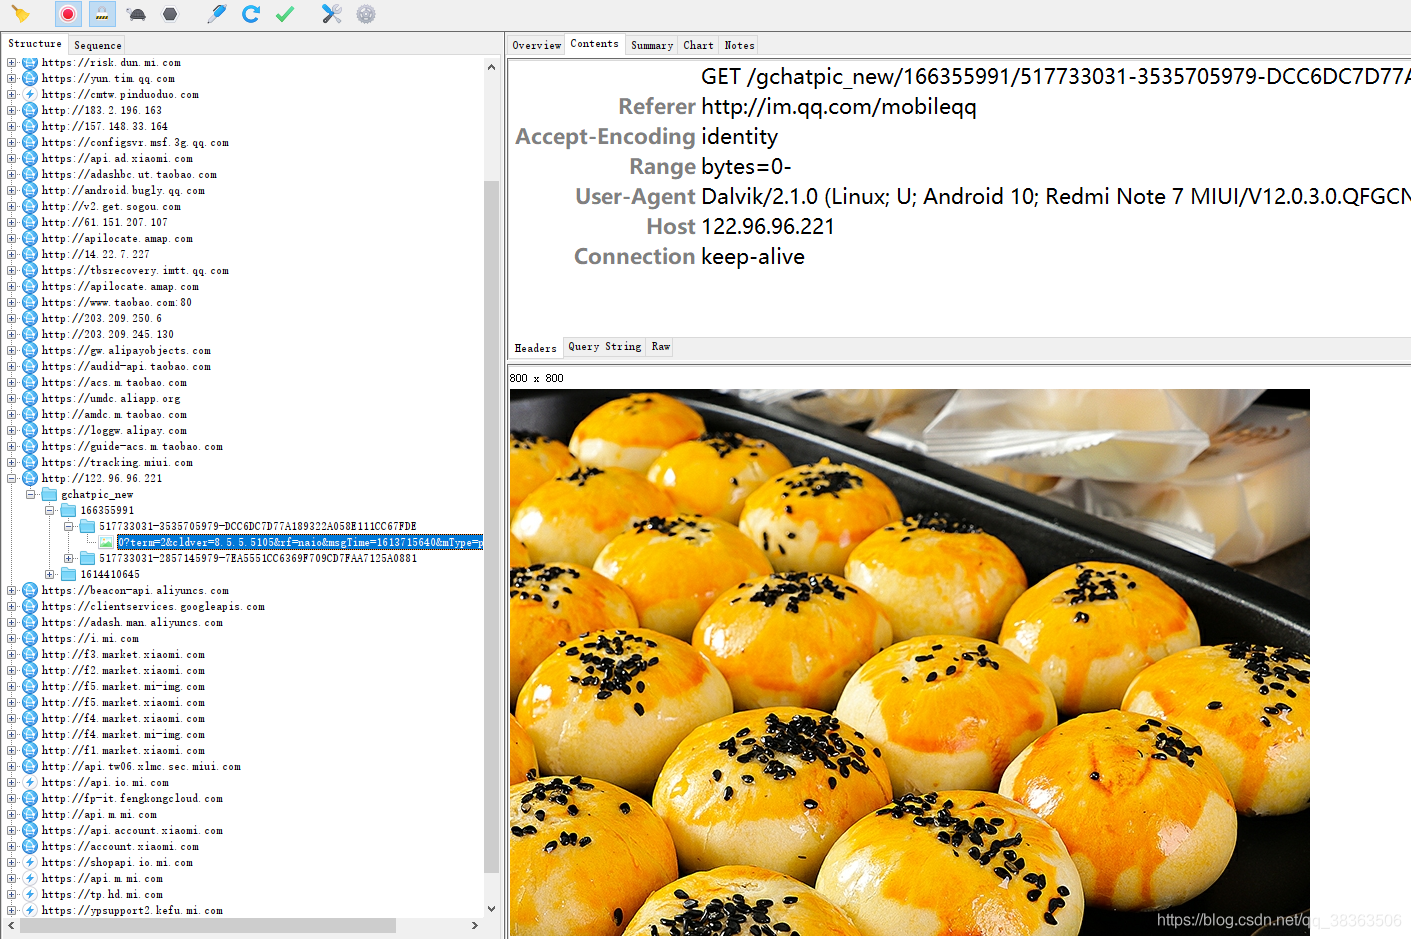The height and width of the screenshot is (939, 1411).
Task: Open Settings via the gear icon
Action: 366,14
